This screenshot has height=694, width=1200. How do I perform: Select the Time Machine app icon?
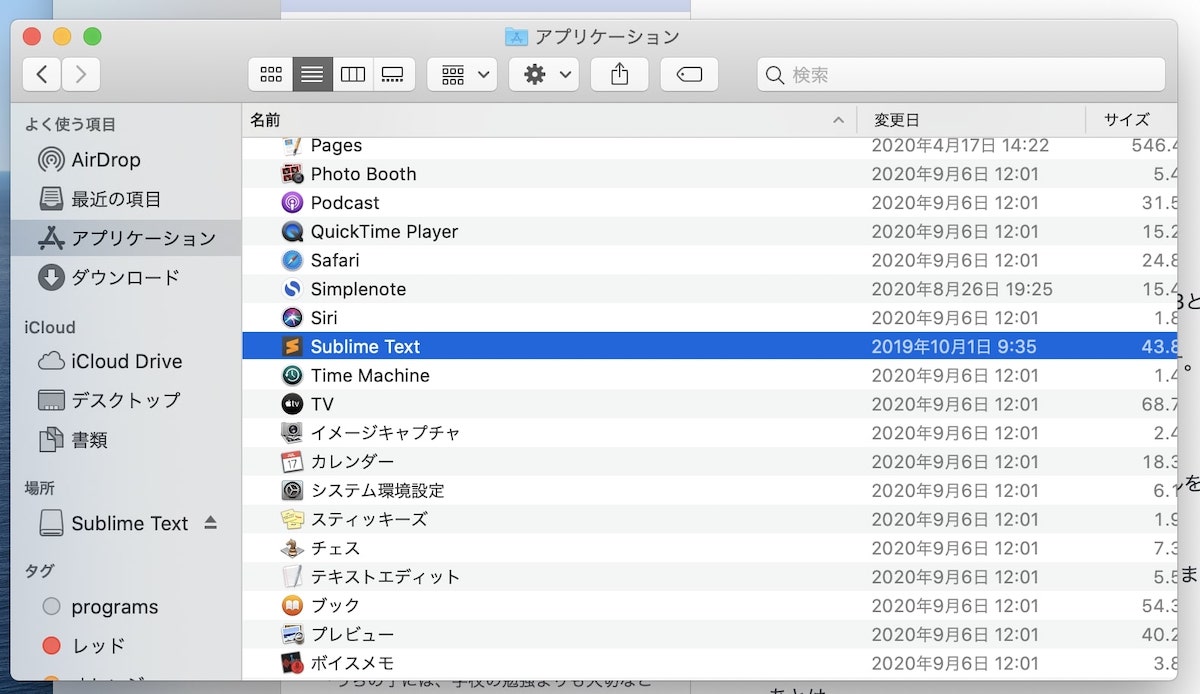[292, 376]
